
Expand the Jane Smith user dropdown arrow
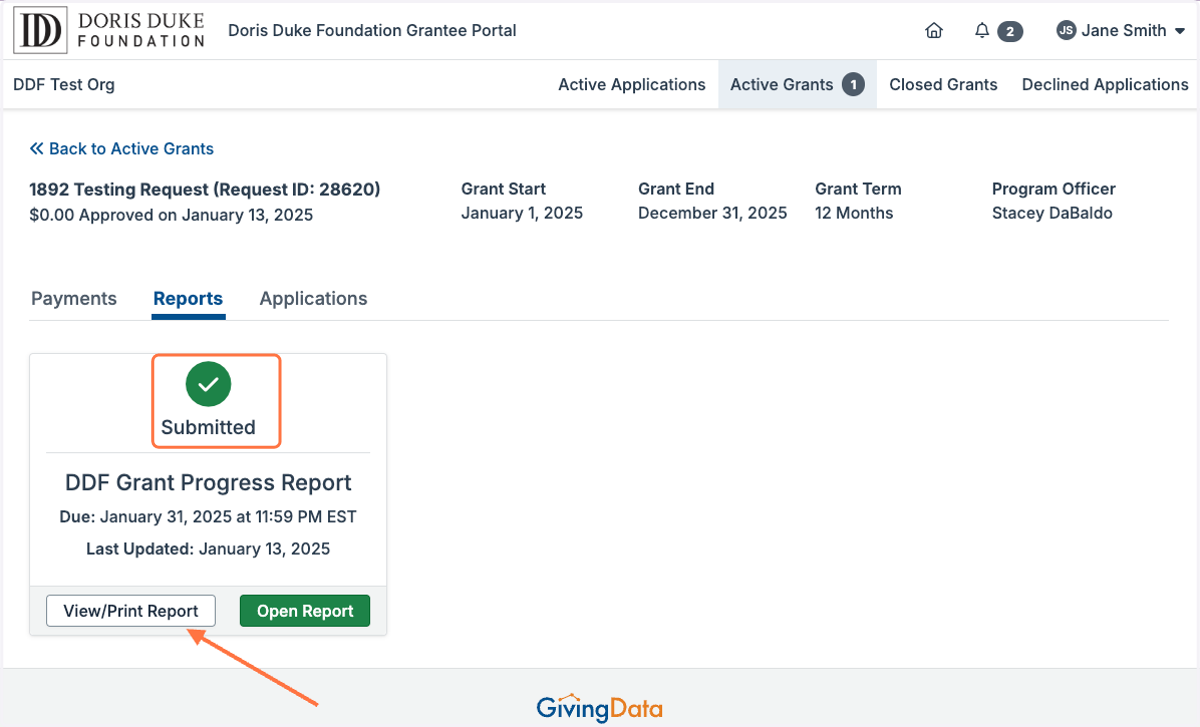click(1180, 31)
